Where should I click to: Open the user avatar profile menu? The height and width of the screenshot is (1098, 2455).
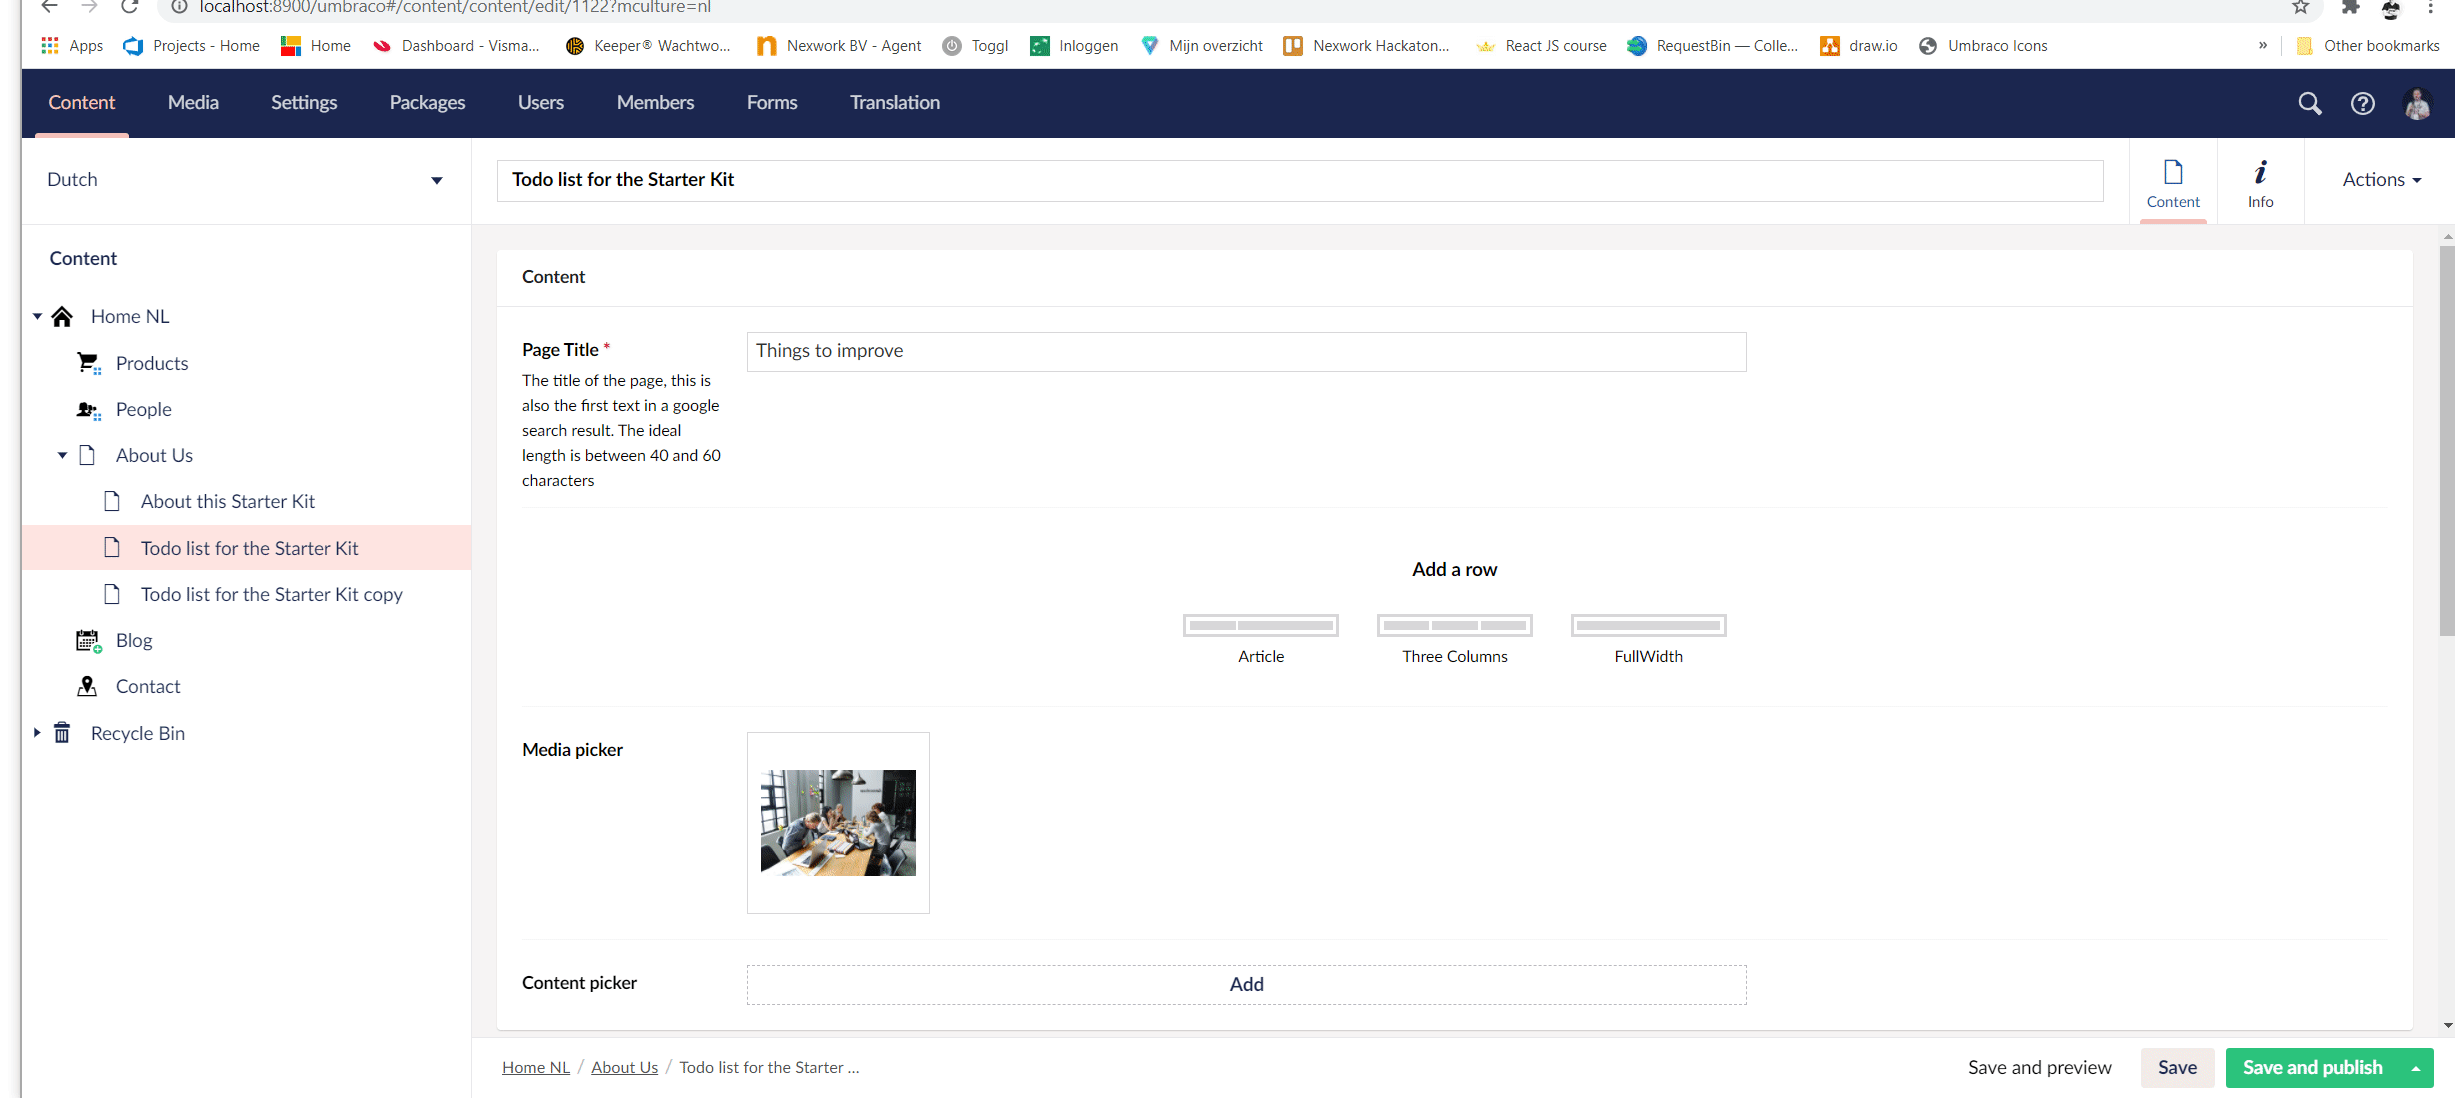point(2417,103)
